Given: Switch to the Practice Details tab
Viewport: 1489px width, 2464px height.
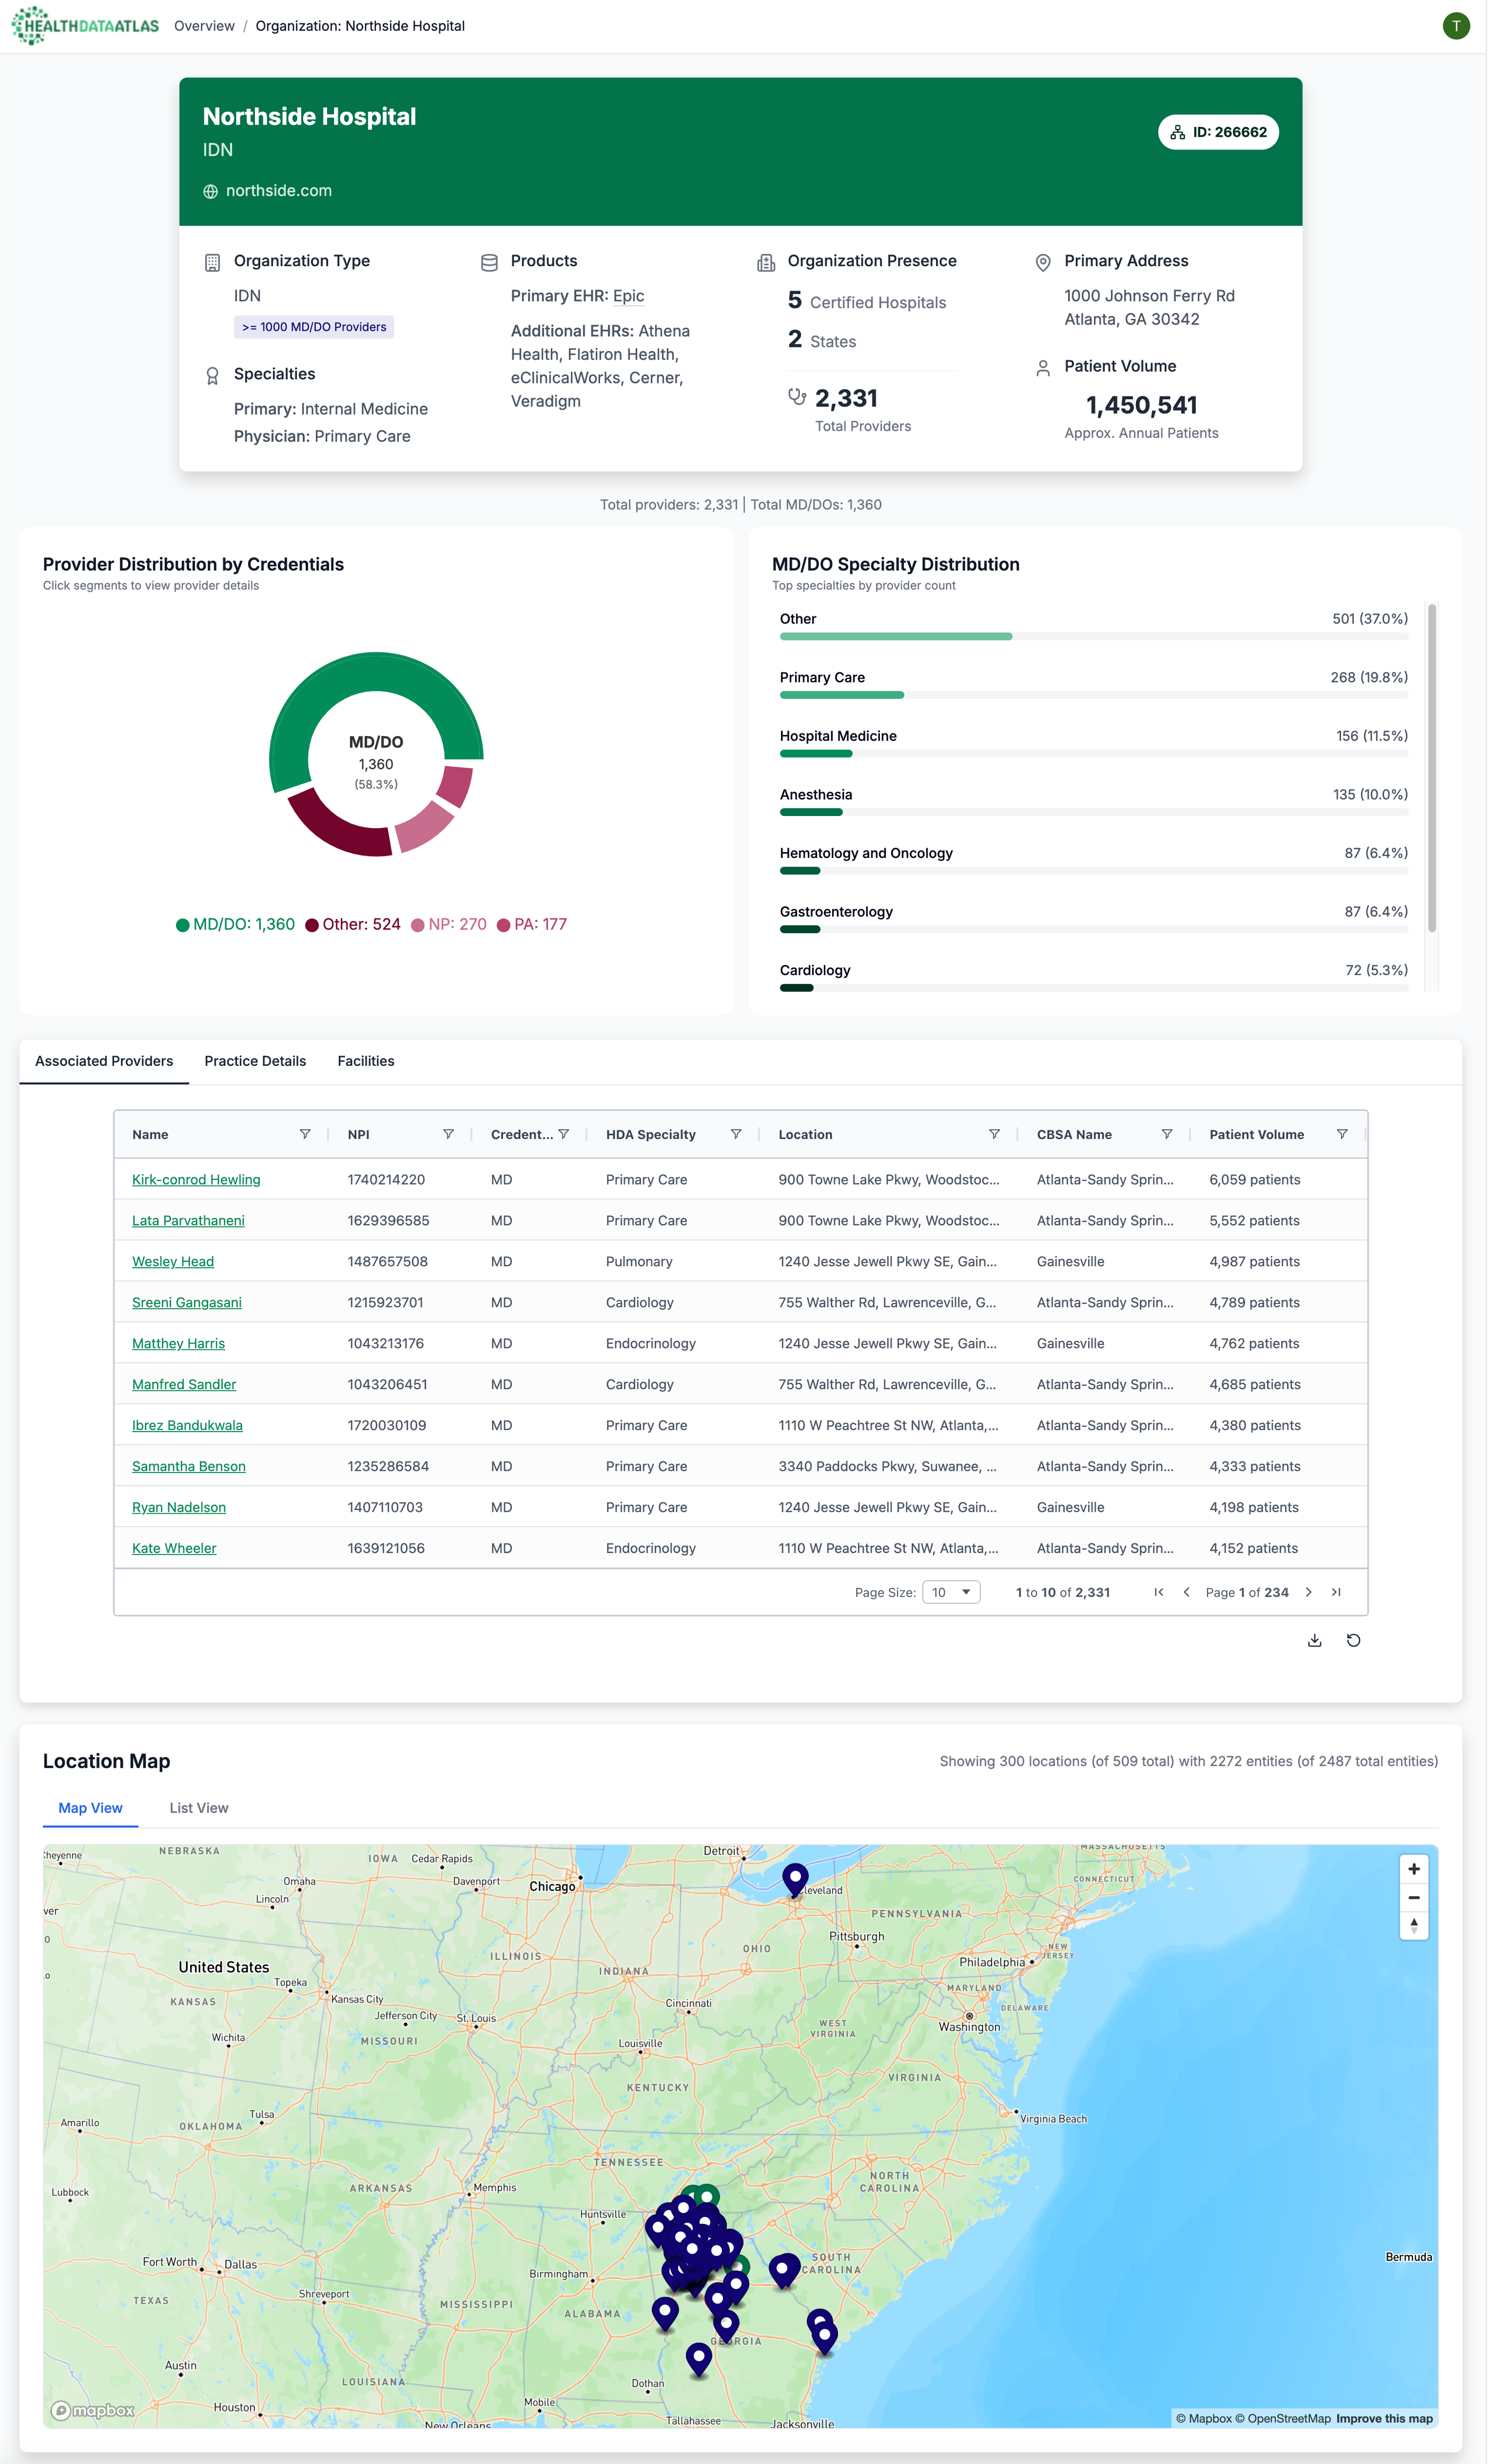Looking at the screenshot, I should pyautogui.click(x=255, y=1061).
